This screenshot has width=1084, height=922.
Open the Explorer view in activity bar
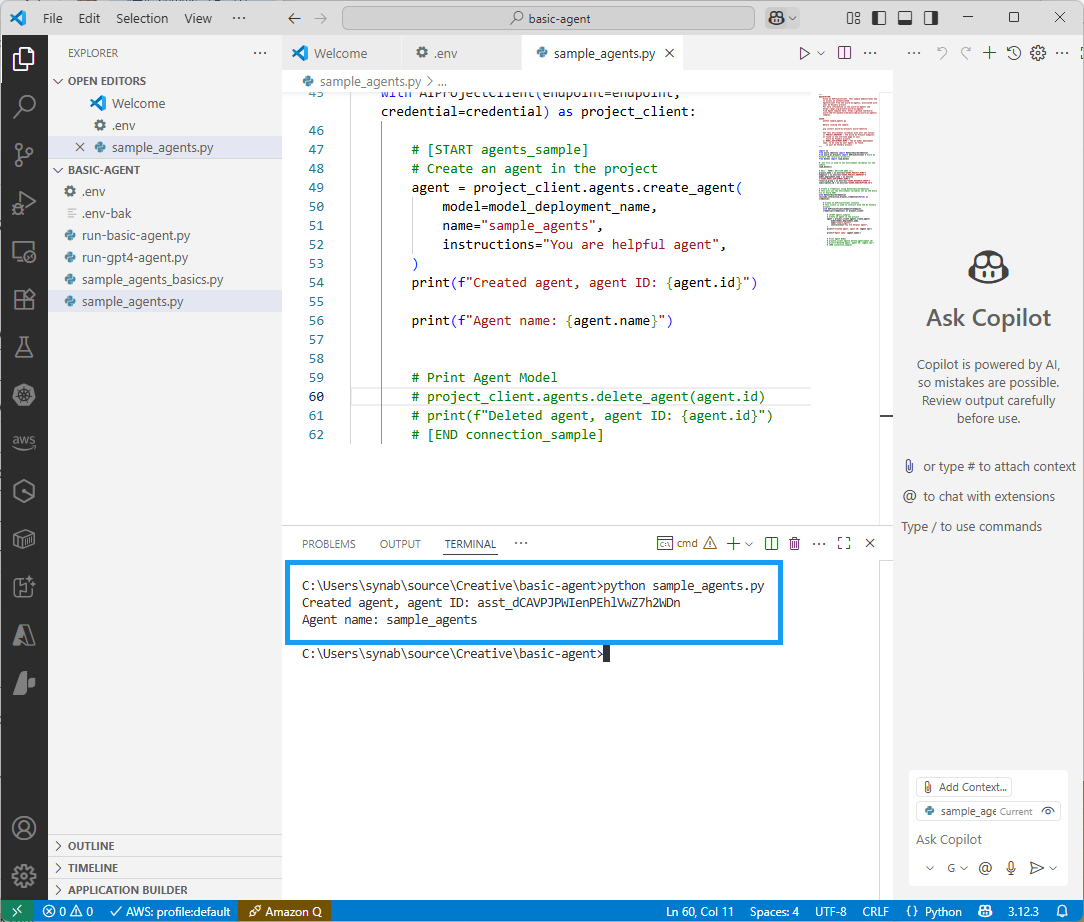[24, 59]
